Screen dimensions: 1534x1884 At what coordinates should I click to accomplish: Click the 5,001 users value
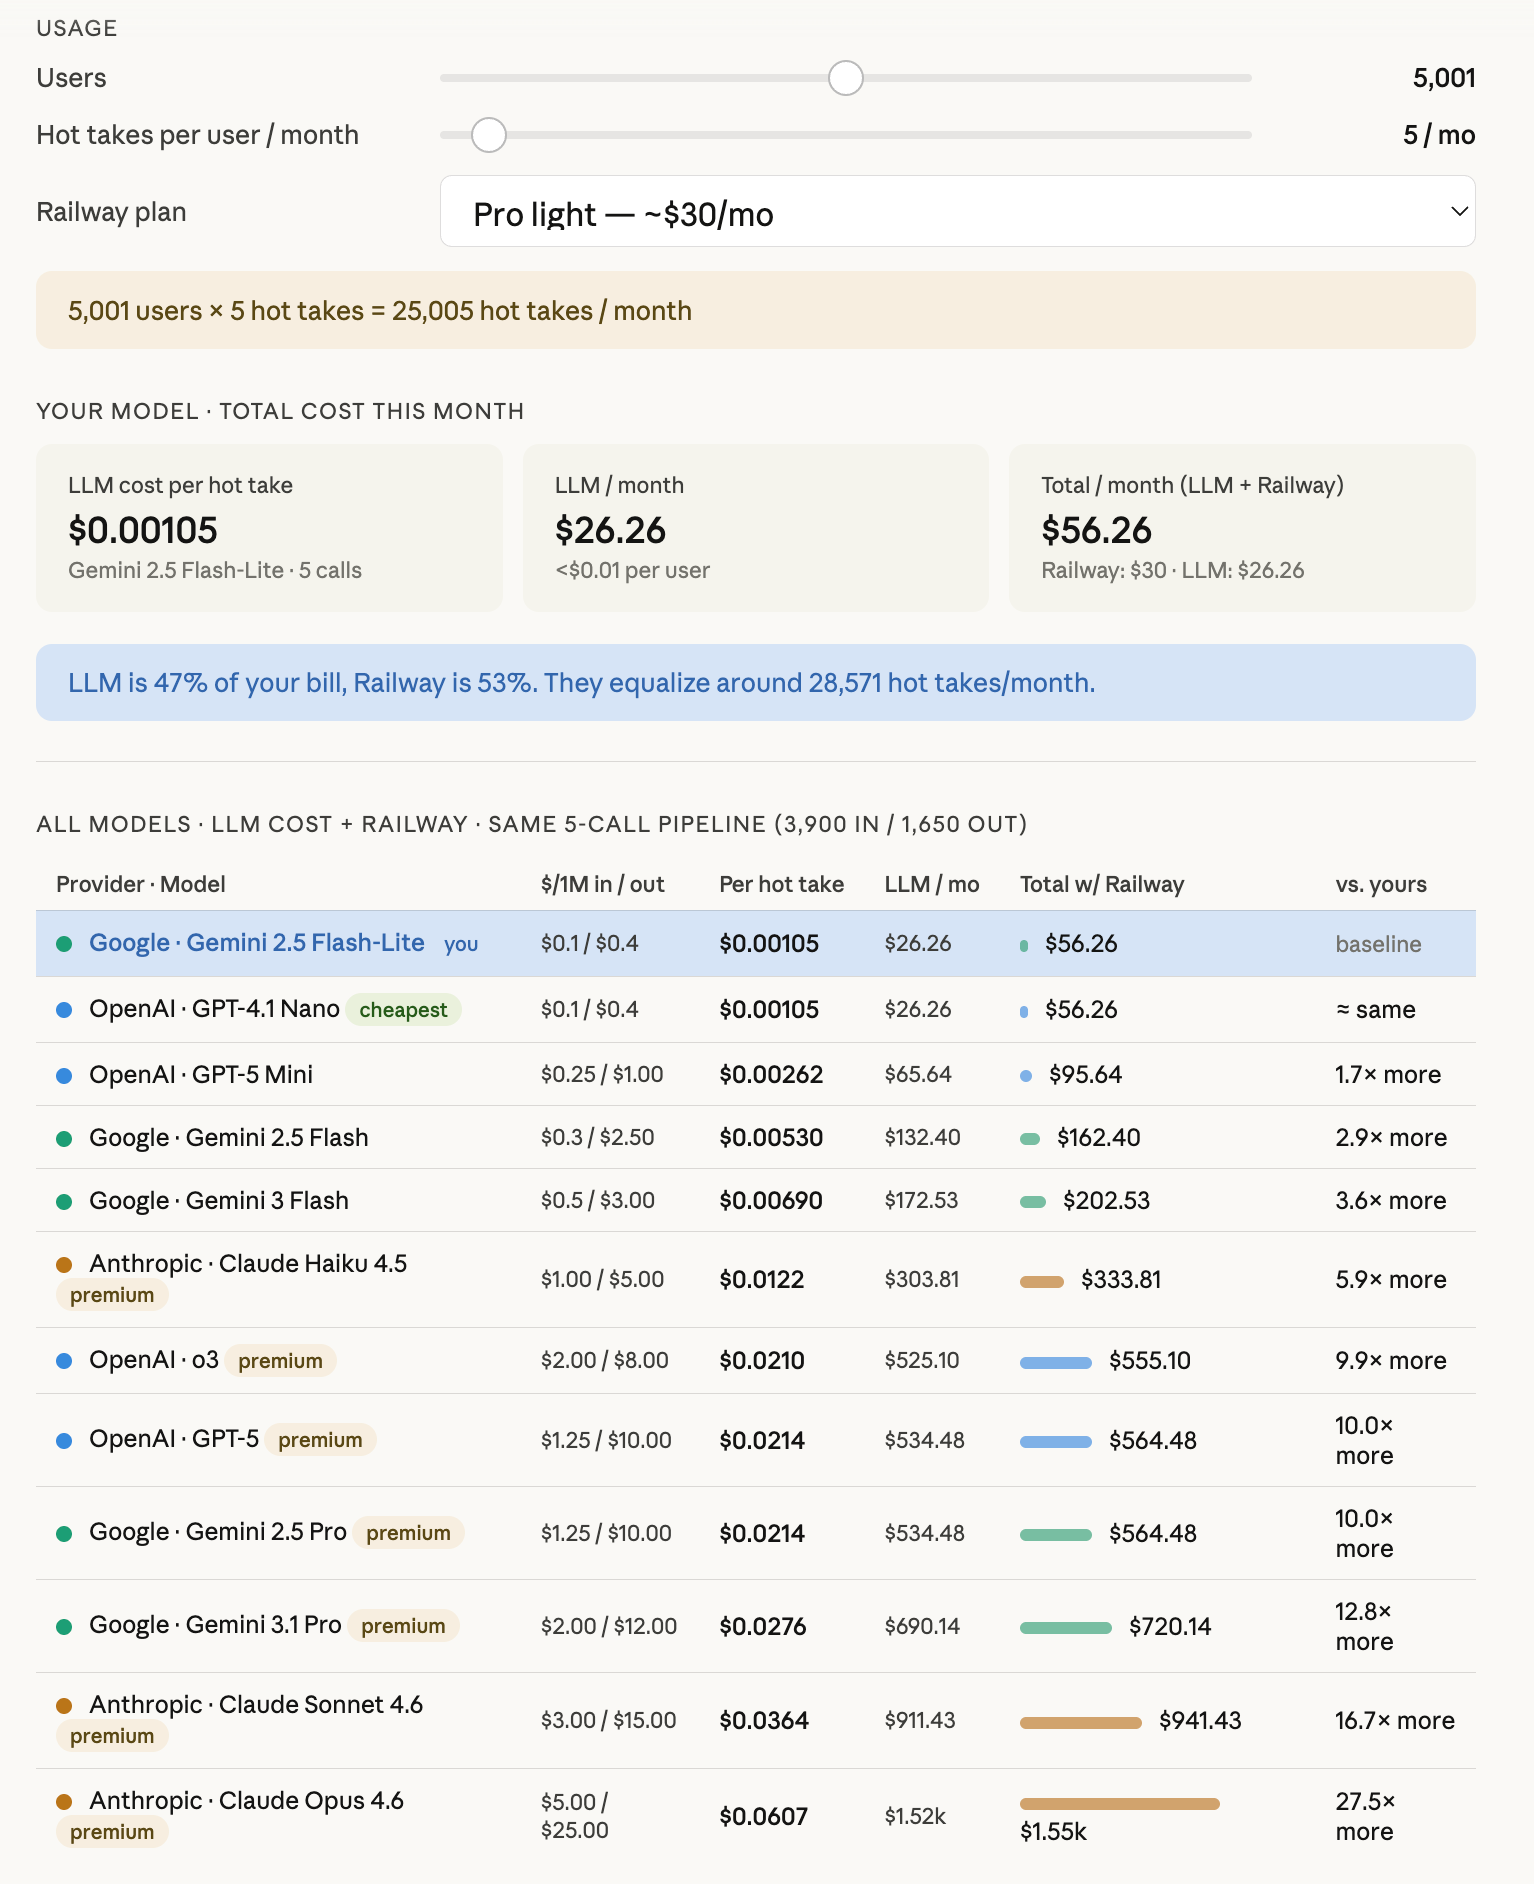click(1444, 78)
